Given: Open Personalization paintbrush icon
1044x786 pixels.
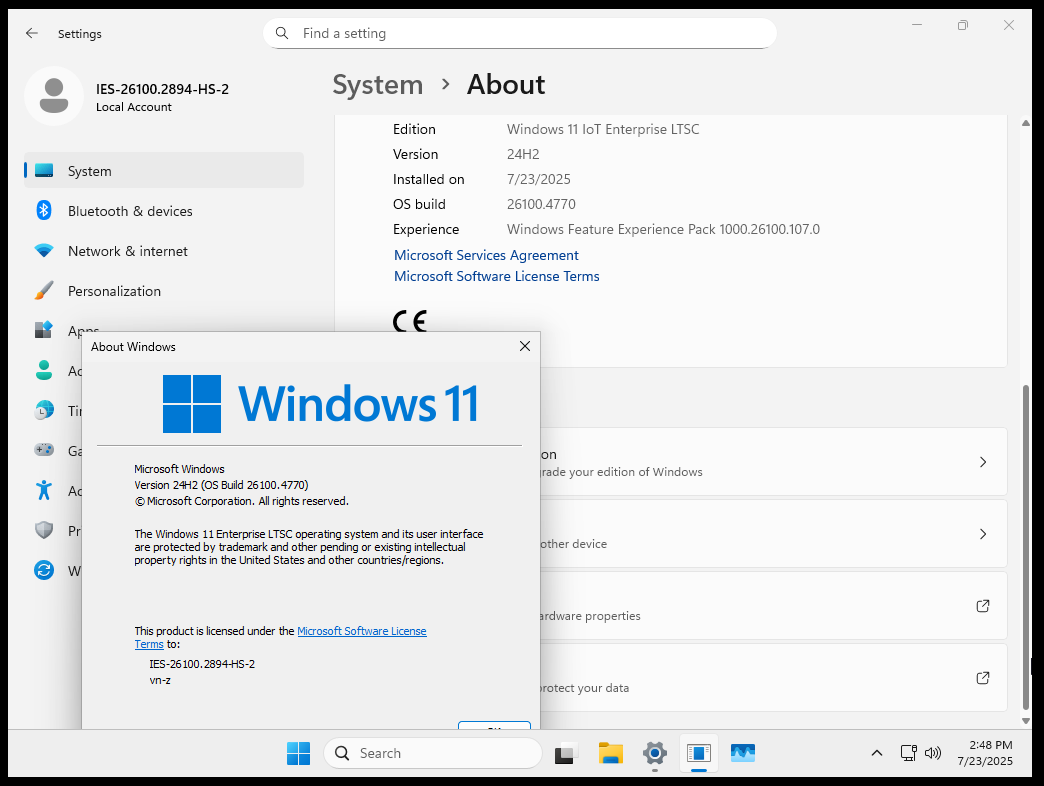Looking at the screenshot, I should point(44,290).
